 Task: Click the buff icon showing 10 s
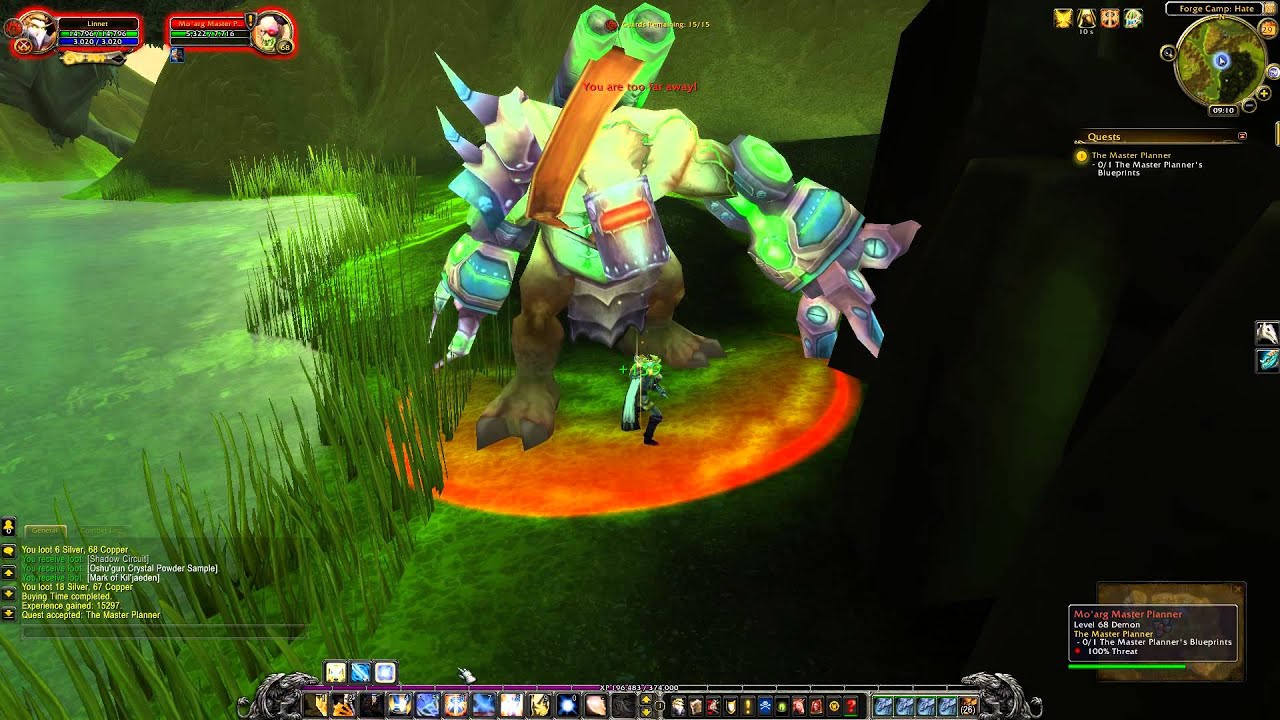point(1086,18)
